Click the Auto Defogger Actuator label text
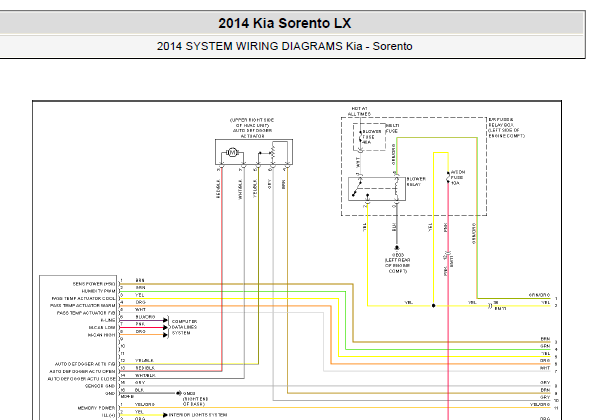The height and width of the screenshot is (420, 590). [252, 128]
